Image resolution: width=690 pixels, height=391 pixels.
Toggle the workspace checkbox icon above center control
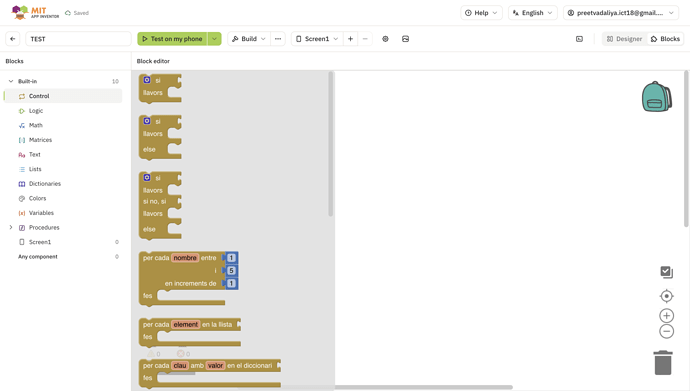tap(667, 272)
